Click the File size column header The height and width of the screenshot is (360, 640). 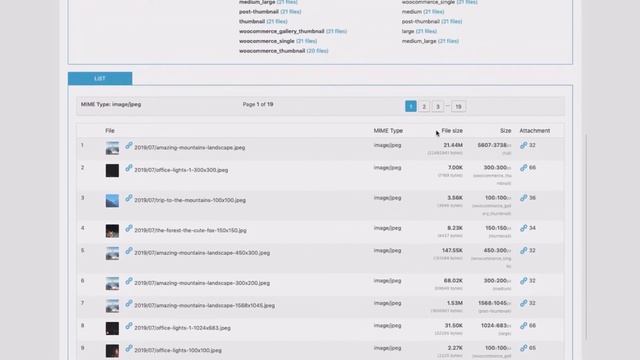tap(452, 131)
